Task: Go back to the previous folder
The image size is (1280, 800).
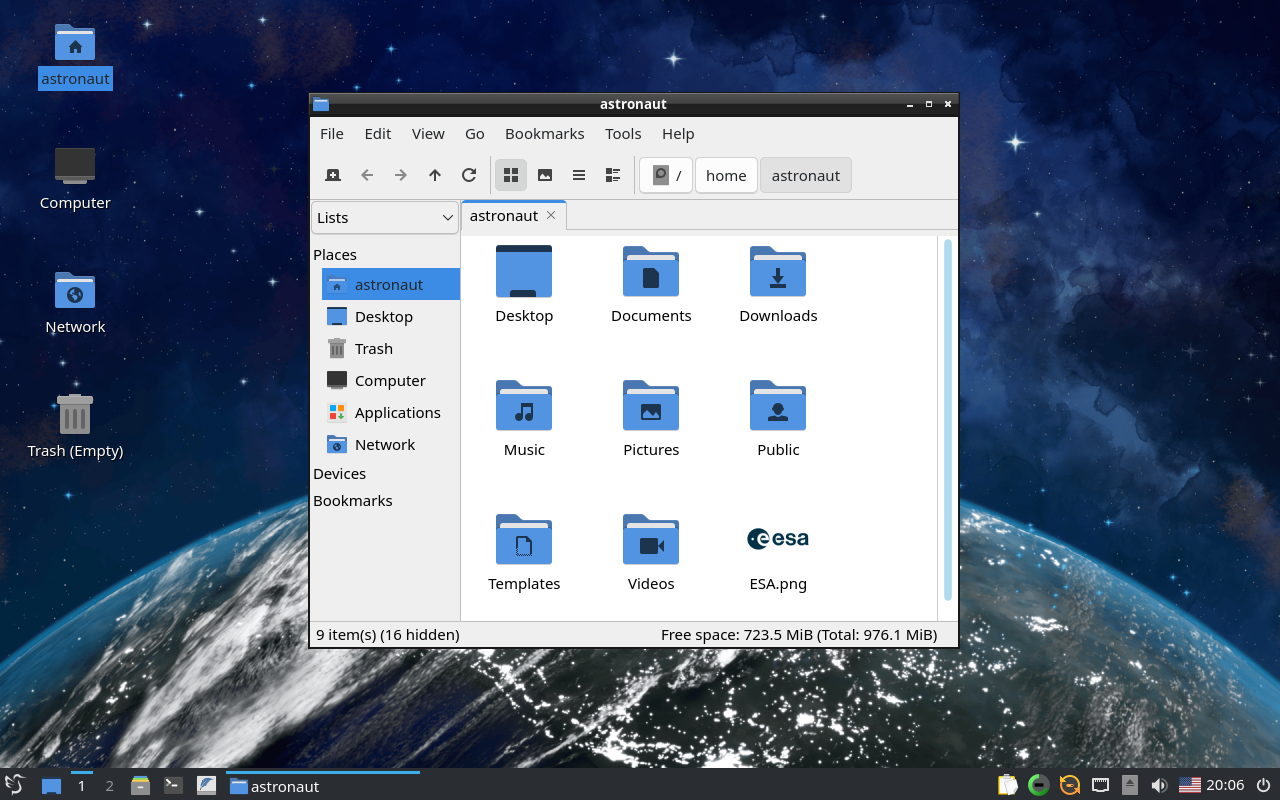Action: 367,175
